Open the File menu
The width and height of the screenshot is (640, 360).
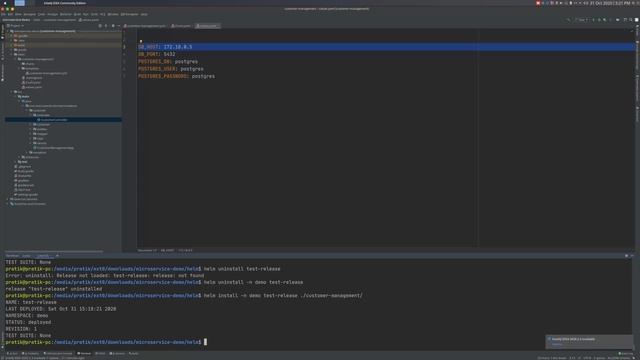pos(4,14)
